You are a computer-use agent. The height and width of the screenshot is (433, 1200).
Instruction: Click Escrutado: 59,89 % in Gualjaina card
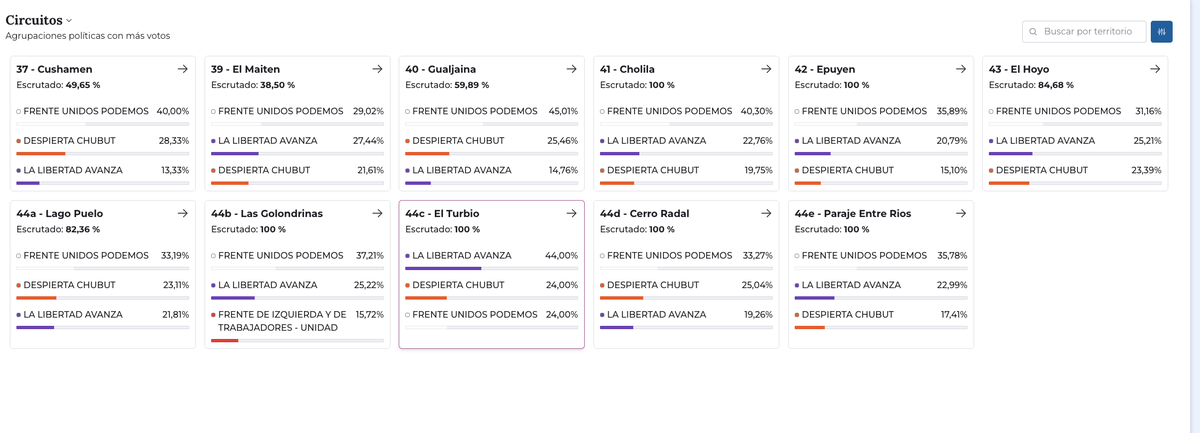447,86
